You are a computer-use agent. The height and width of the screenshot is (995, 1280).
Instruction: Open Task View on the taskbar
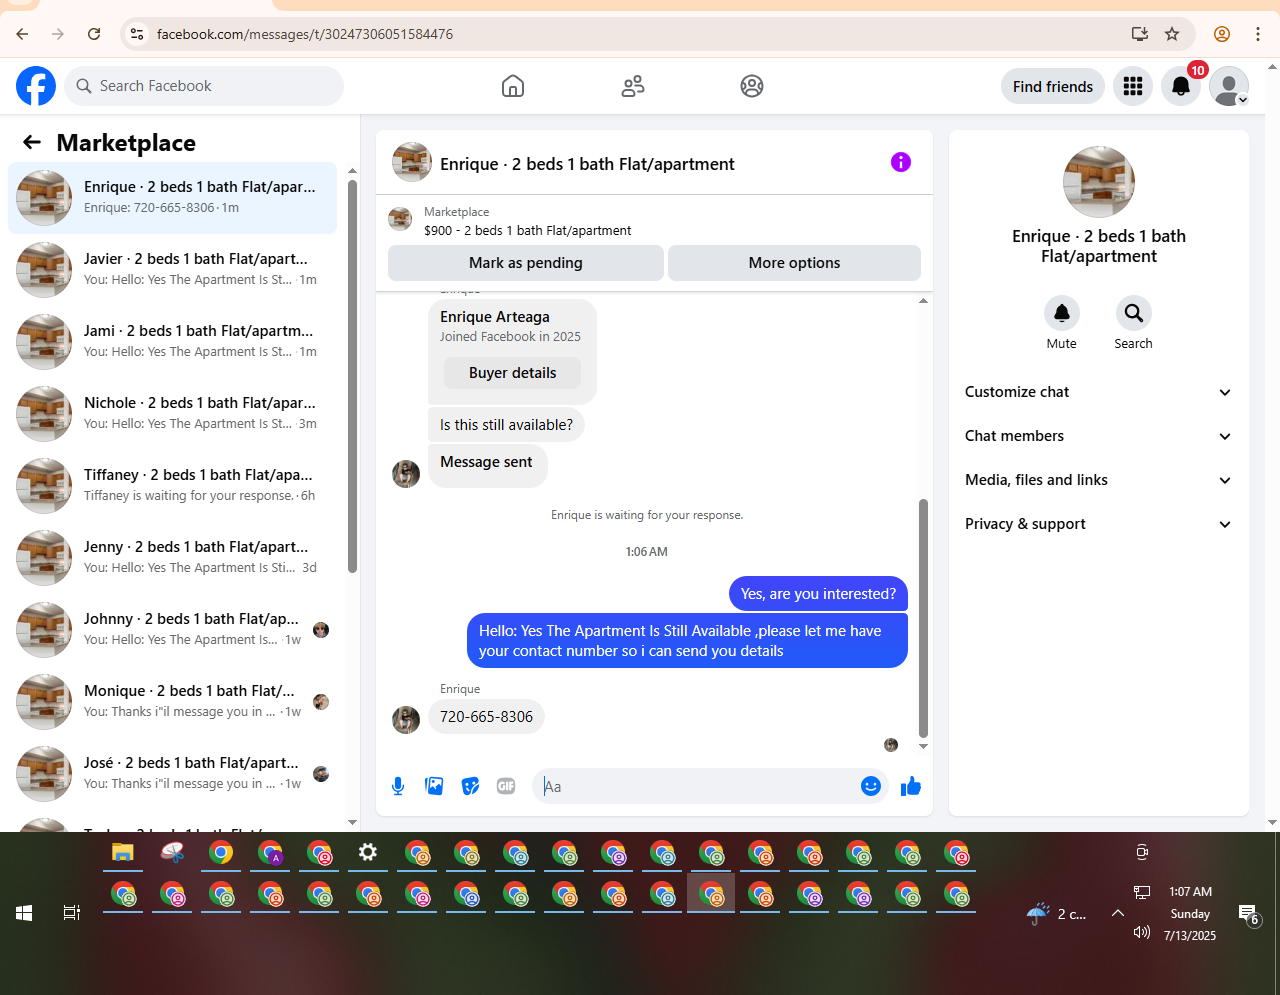pos(72,913)
